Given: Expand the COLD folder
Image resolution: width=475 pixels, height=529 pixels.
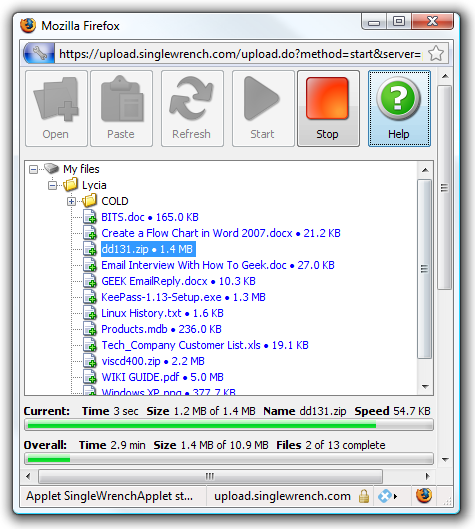Looking at the screenshot, I should (71, 201).
